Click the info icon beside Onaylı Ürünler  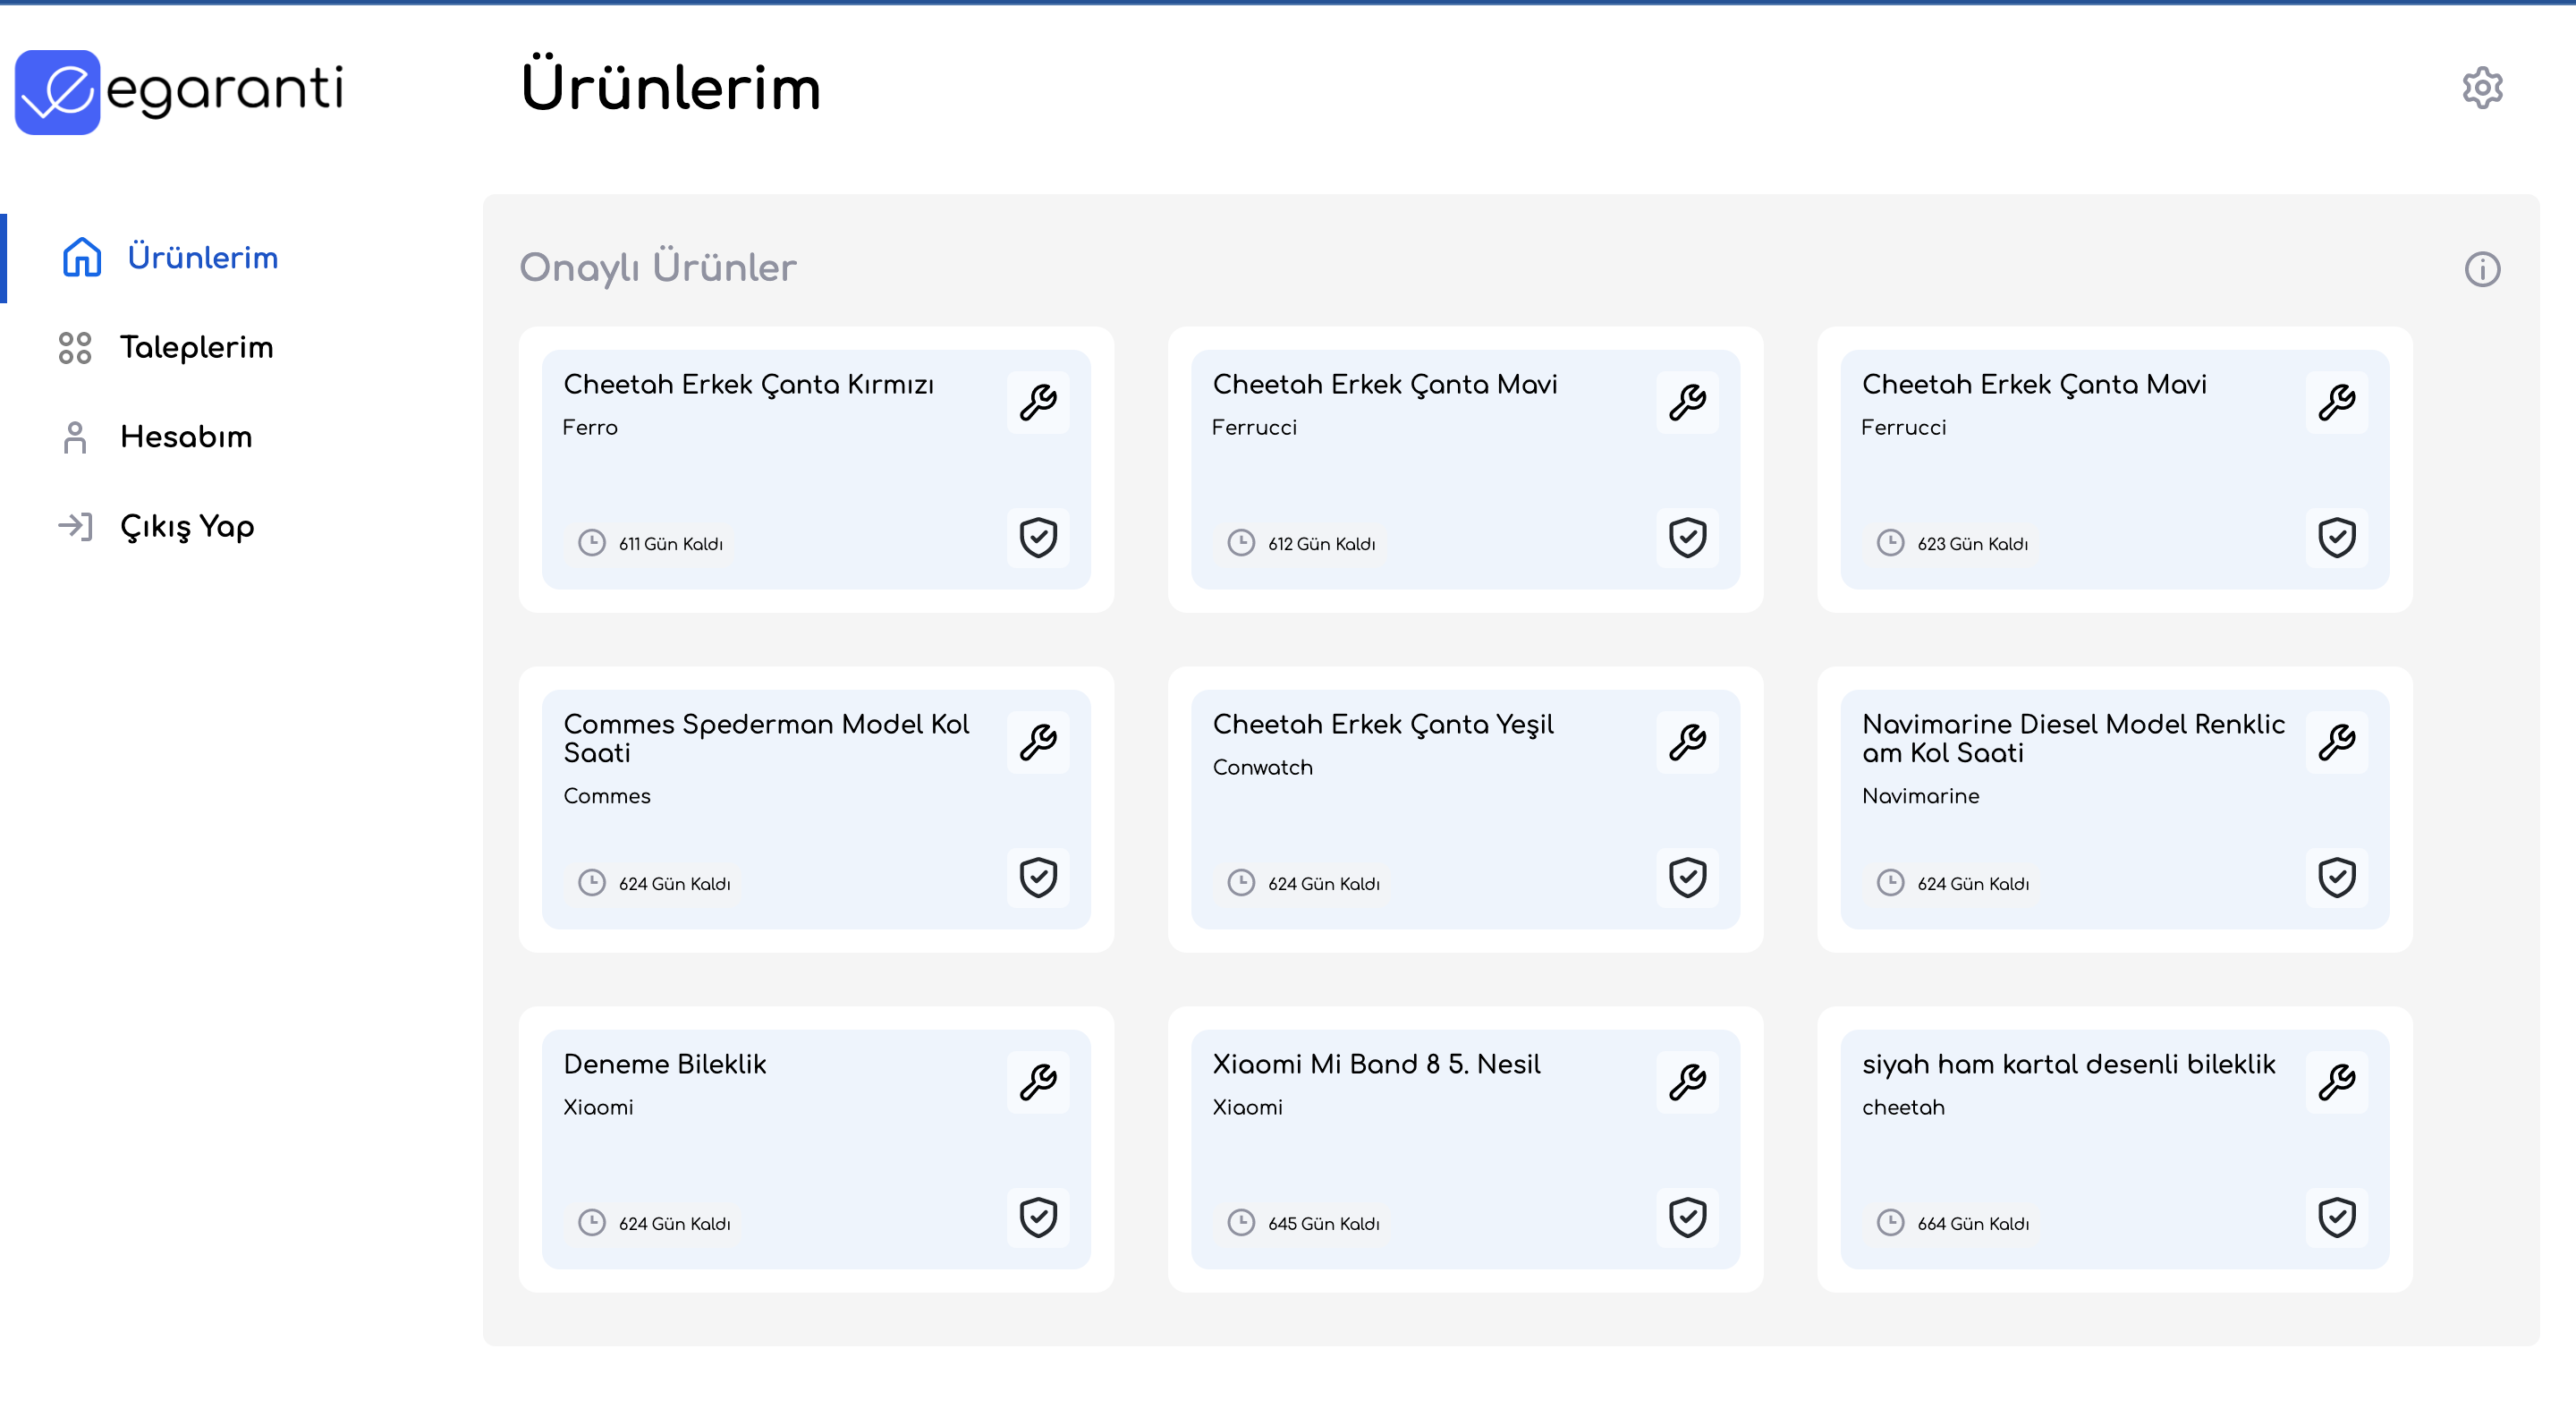tap(2481, 269)
